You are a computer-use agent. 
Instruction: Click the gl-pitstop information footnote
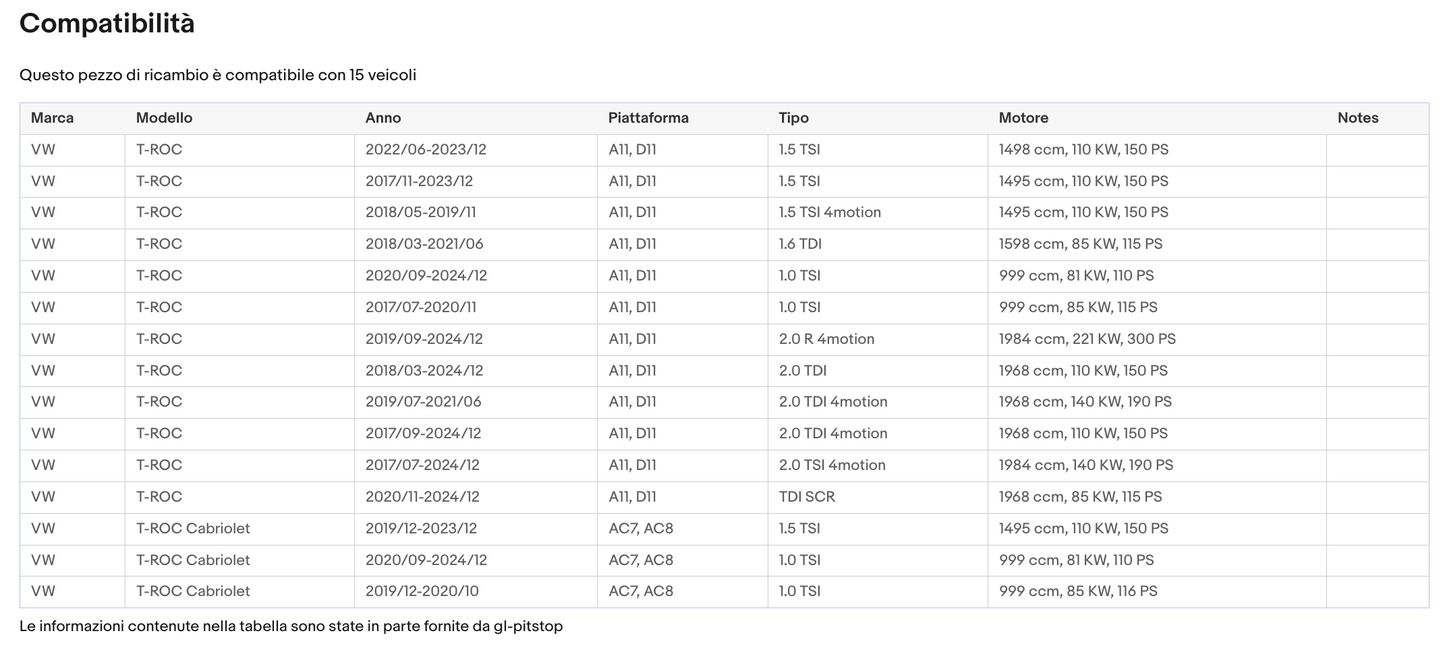[291, 626]
